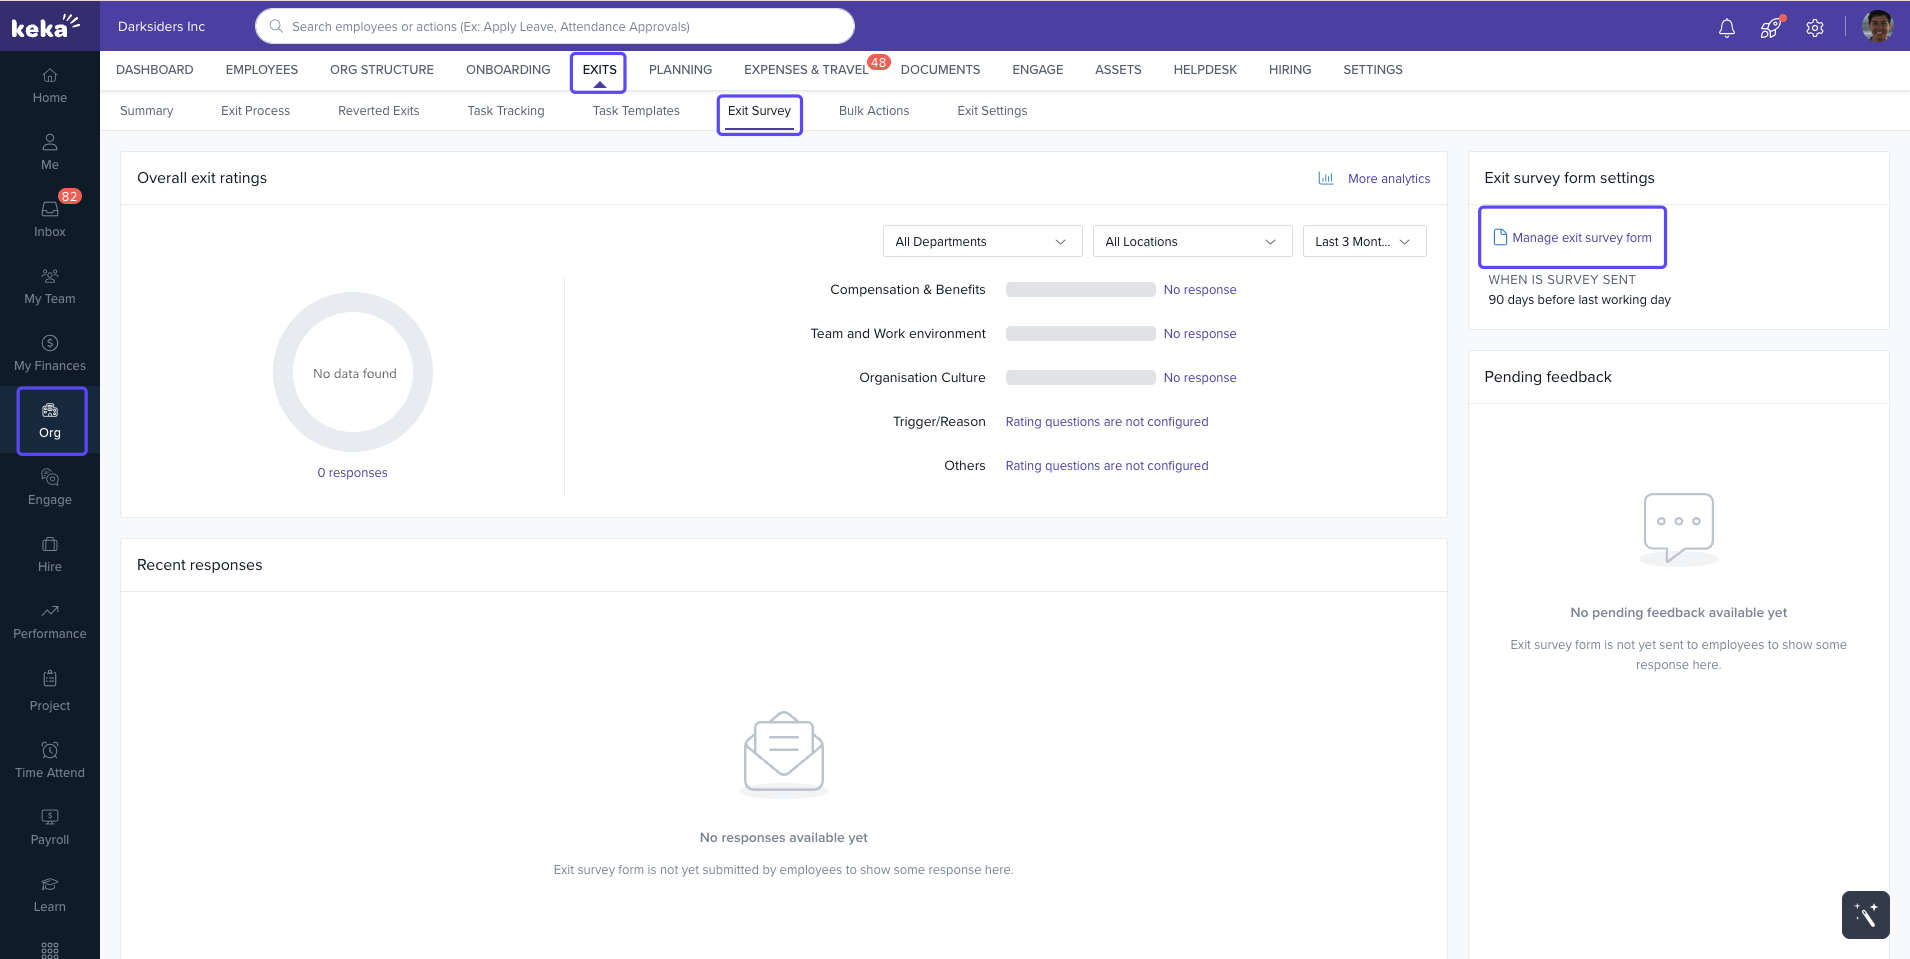Click the rocket icon in header
1910x959 pixels.
pos(1770,28)
